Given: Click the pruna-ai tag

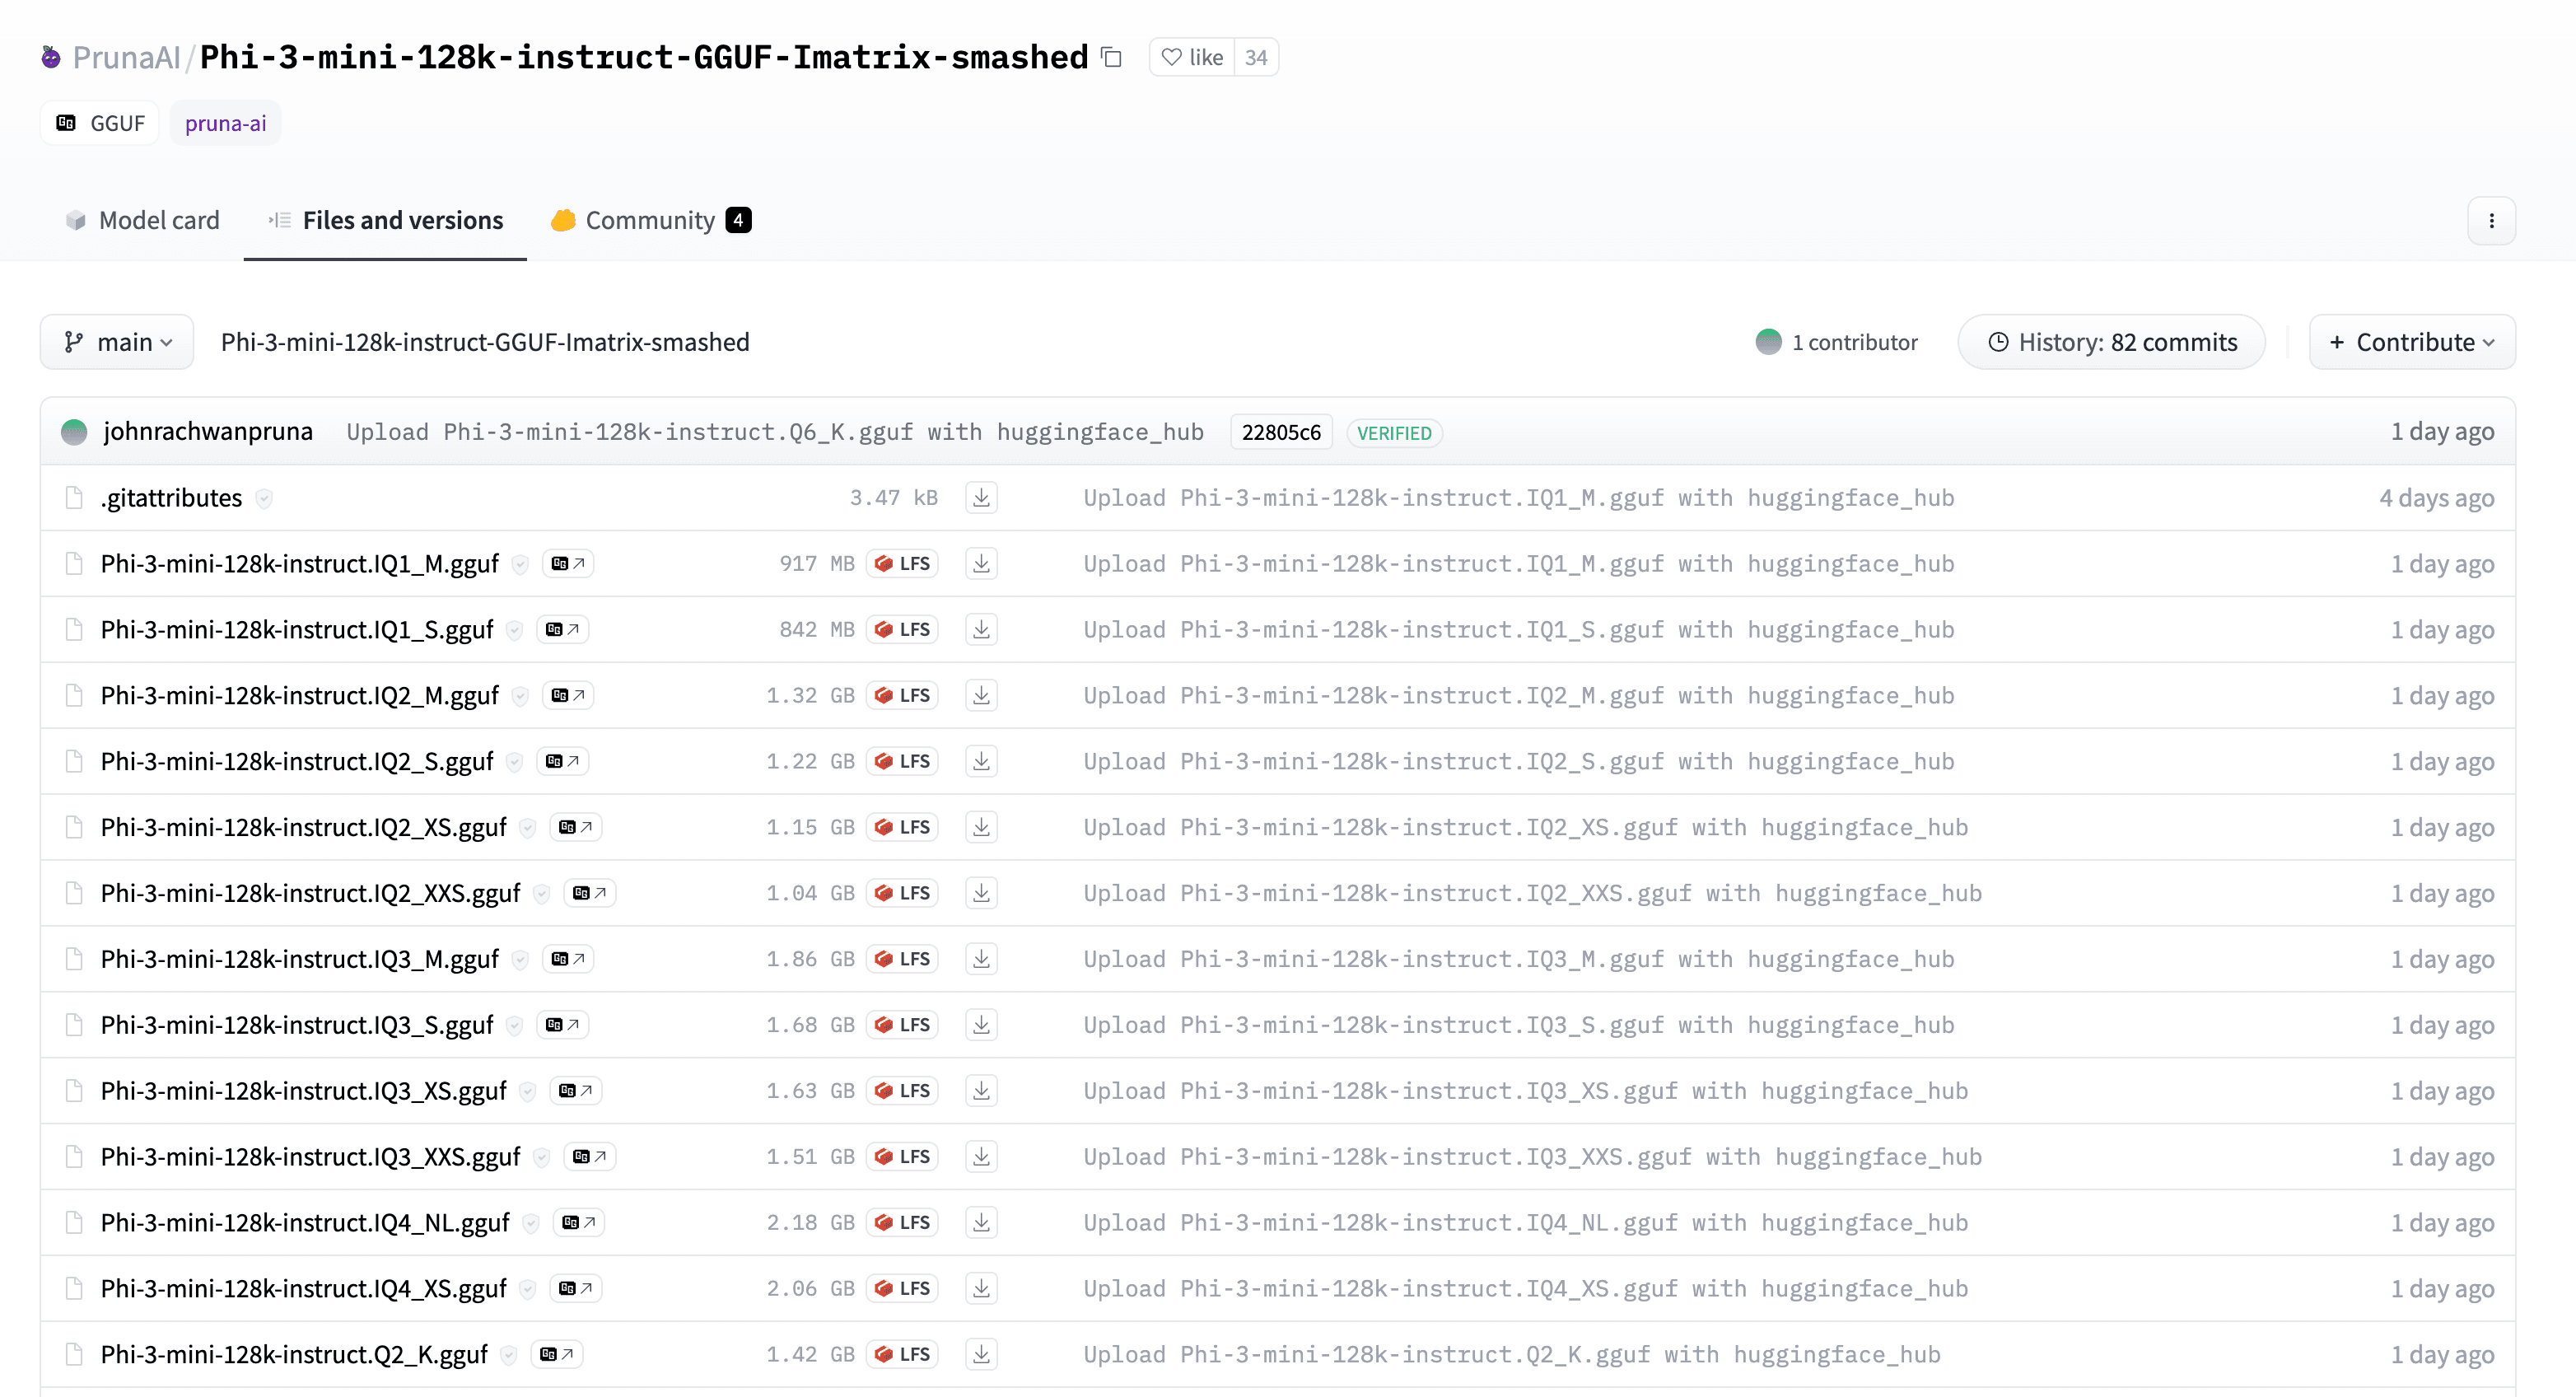Looking at the screenshot, I should (x=225, y=123).
